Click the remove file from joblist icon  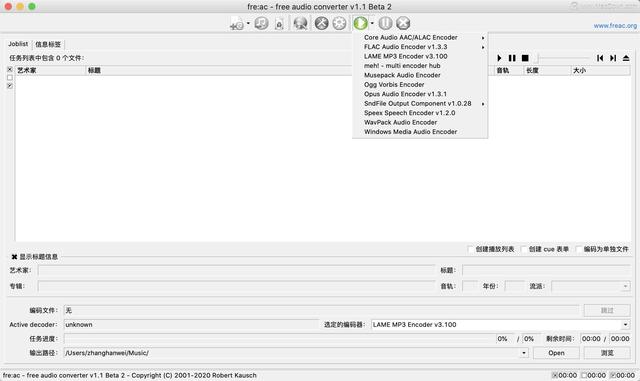(279, 24)
